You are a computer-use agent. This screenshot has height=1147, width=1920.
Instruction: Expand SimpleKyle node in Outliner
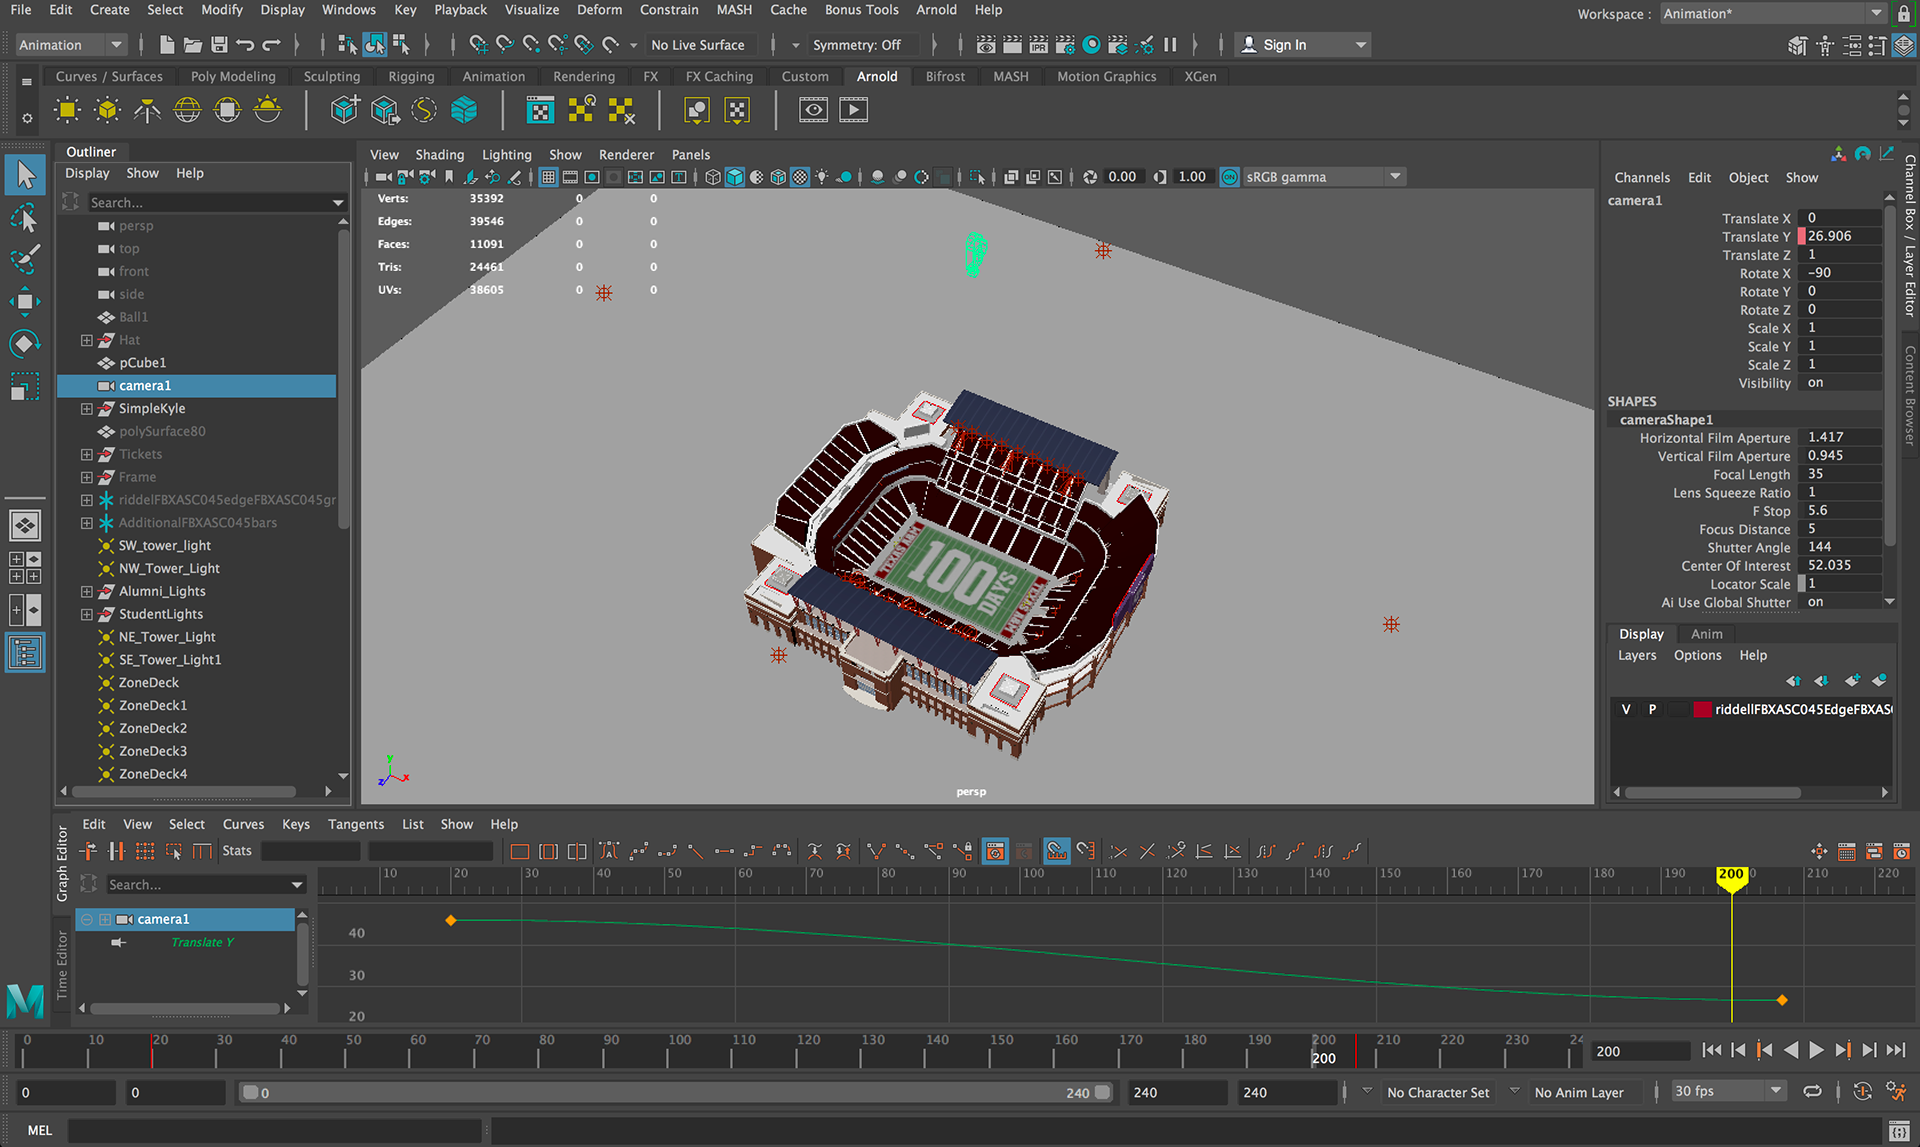(x=87, y=409)
